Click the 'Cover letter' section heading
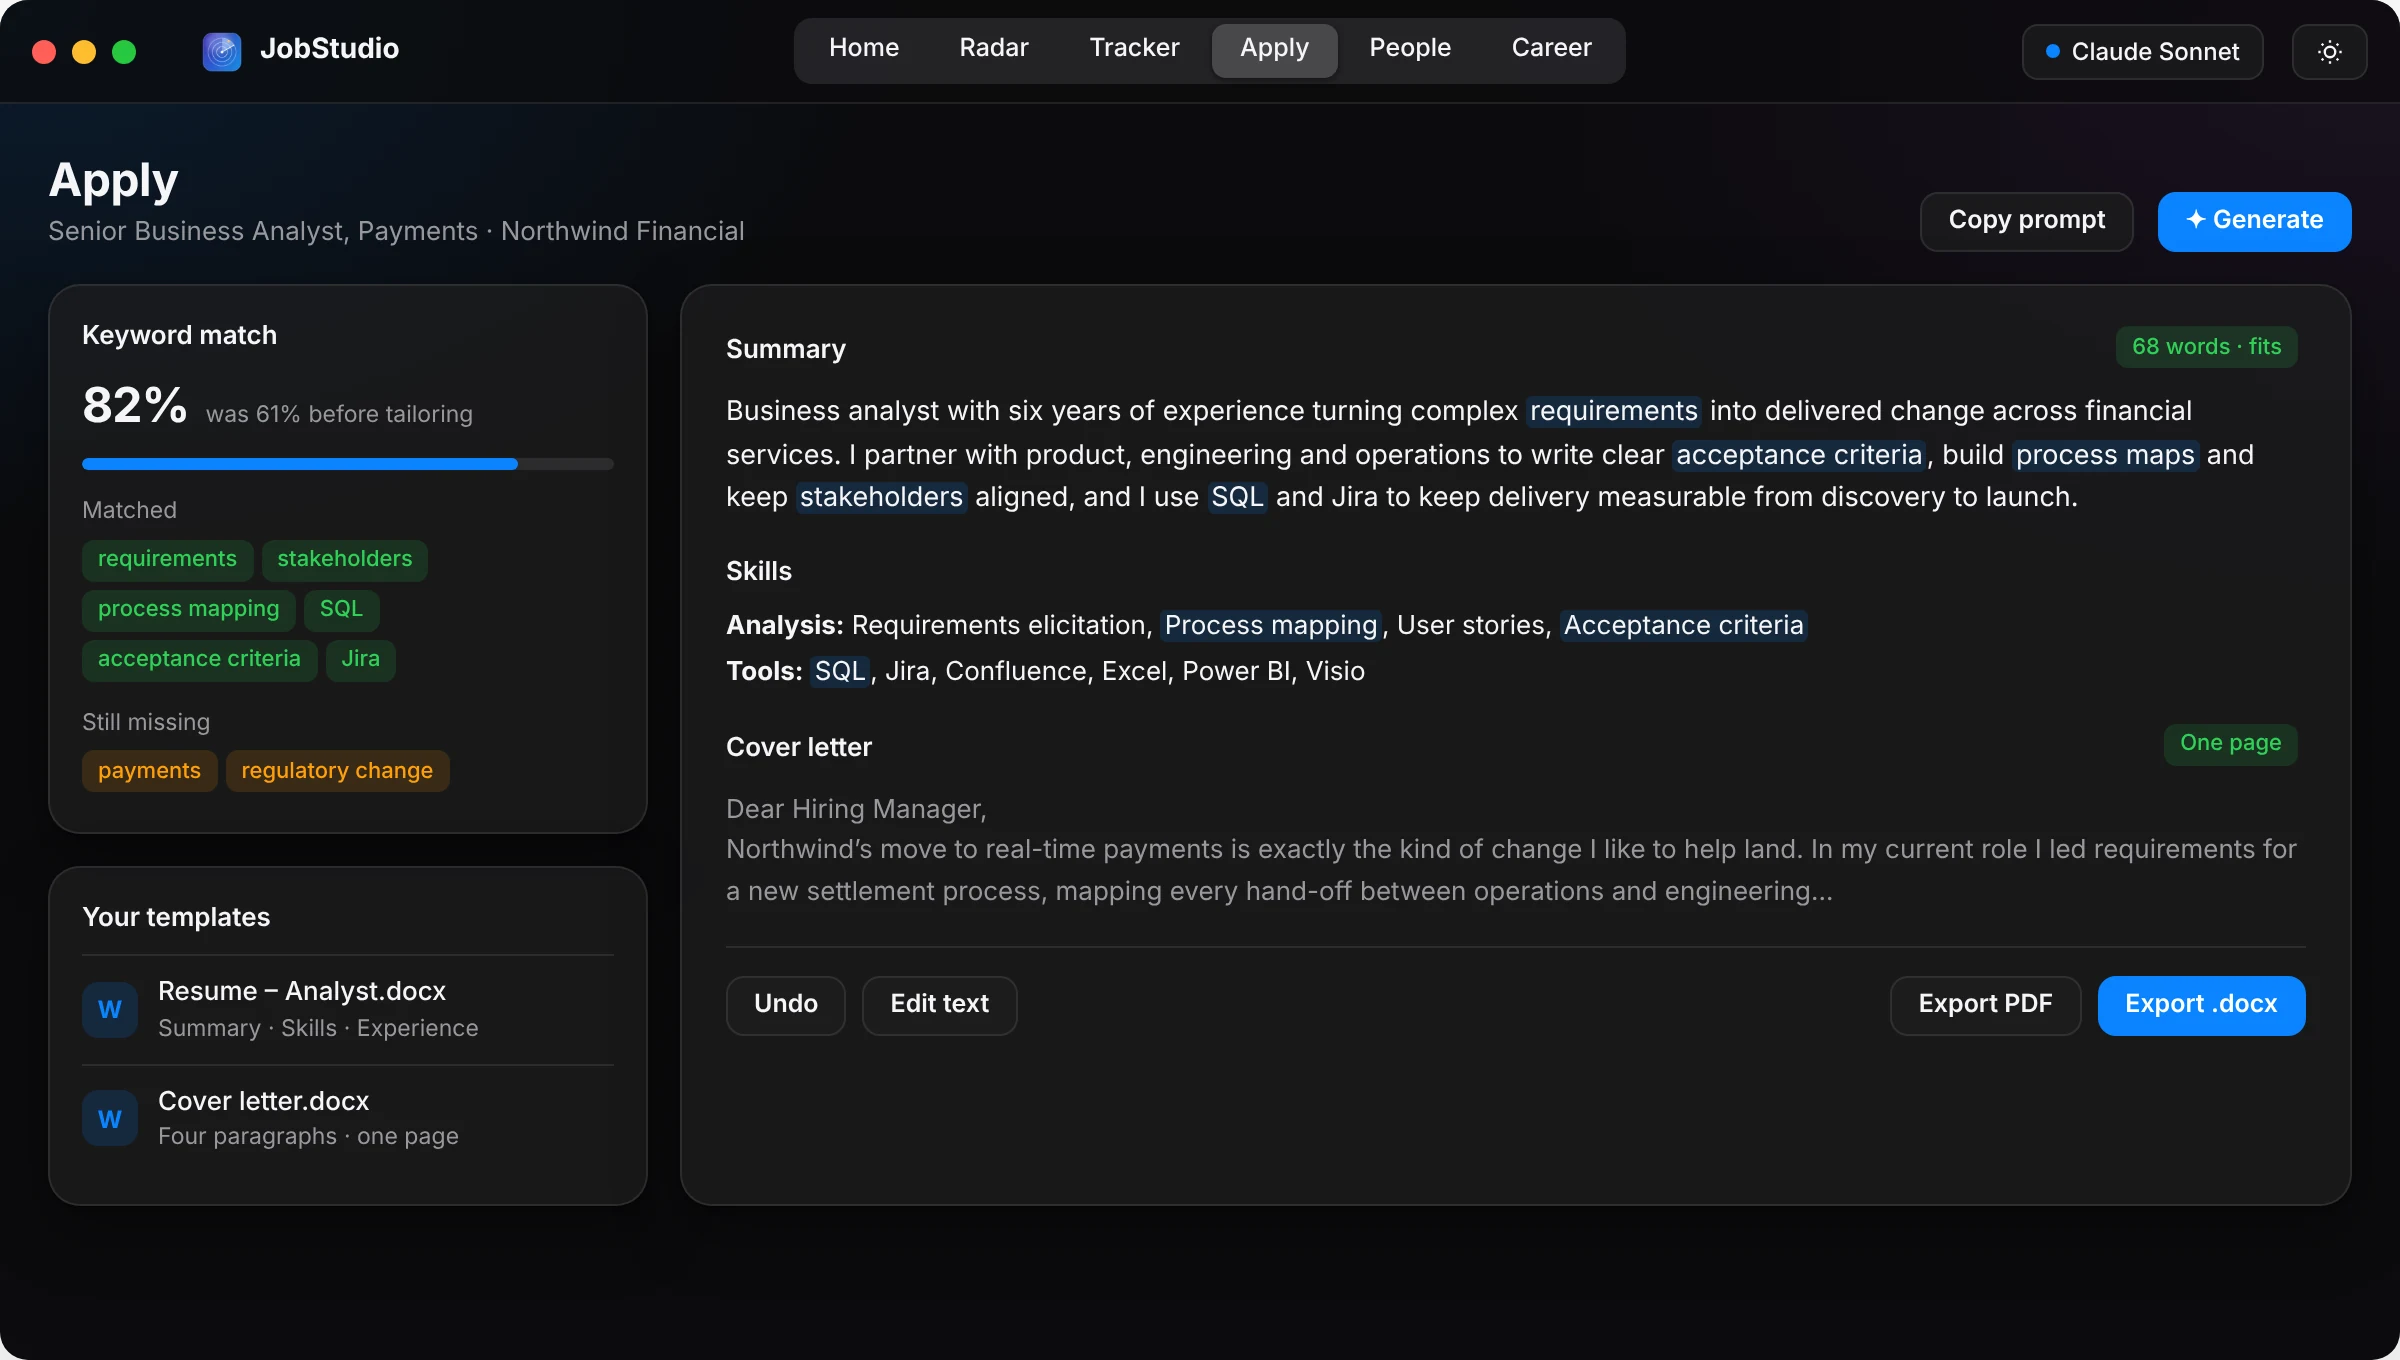 tap(799, 747)
